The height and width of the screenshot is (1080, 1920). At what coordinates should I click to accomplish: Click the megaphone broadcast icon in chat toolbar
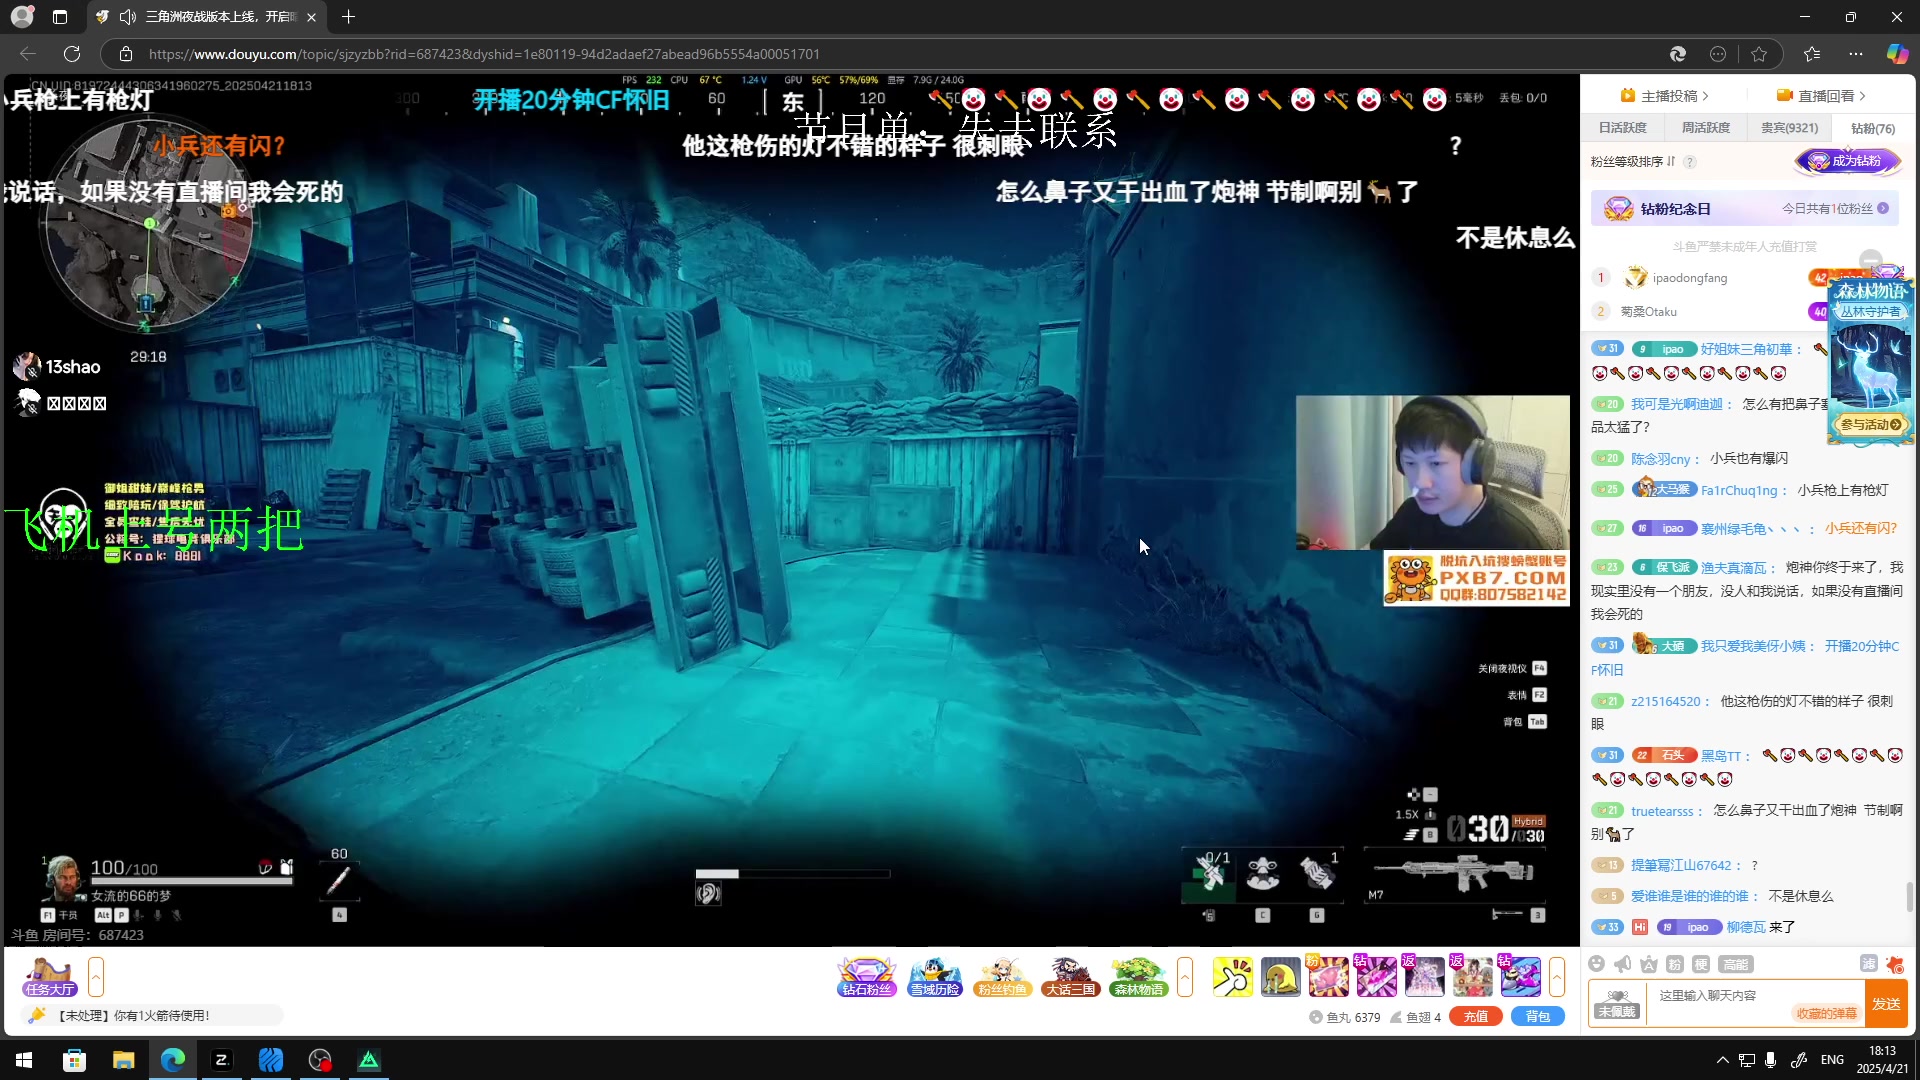click(x=1623, y=964)
